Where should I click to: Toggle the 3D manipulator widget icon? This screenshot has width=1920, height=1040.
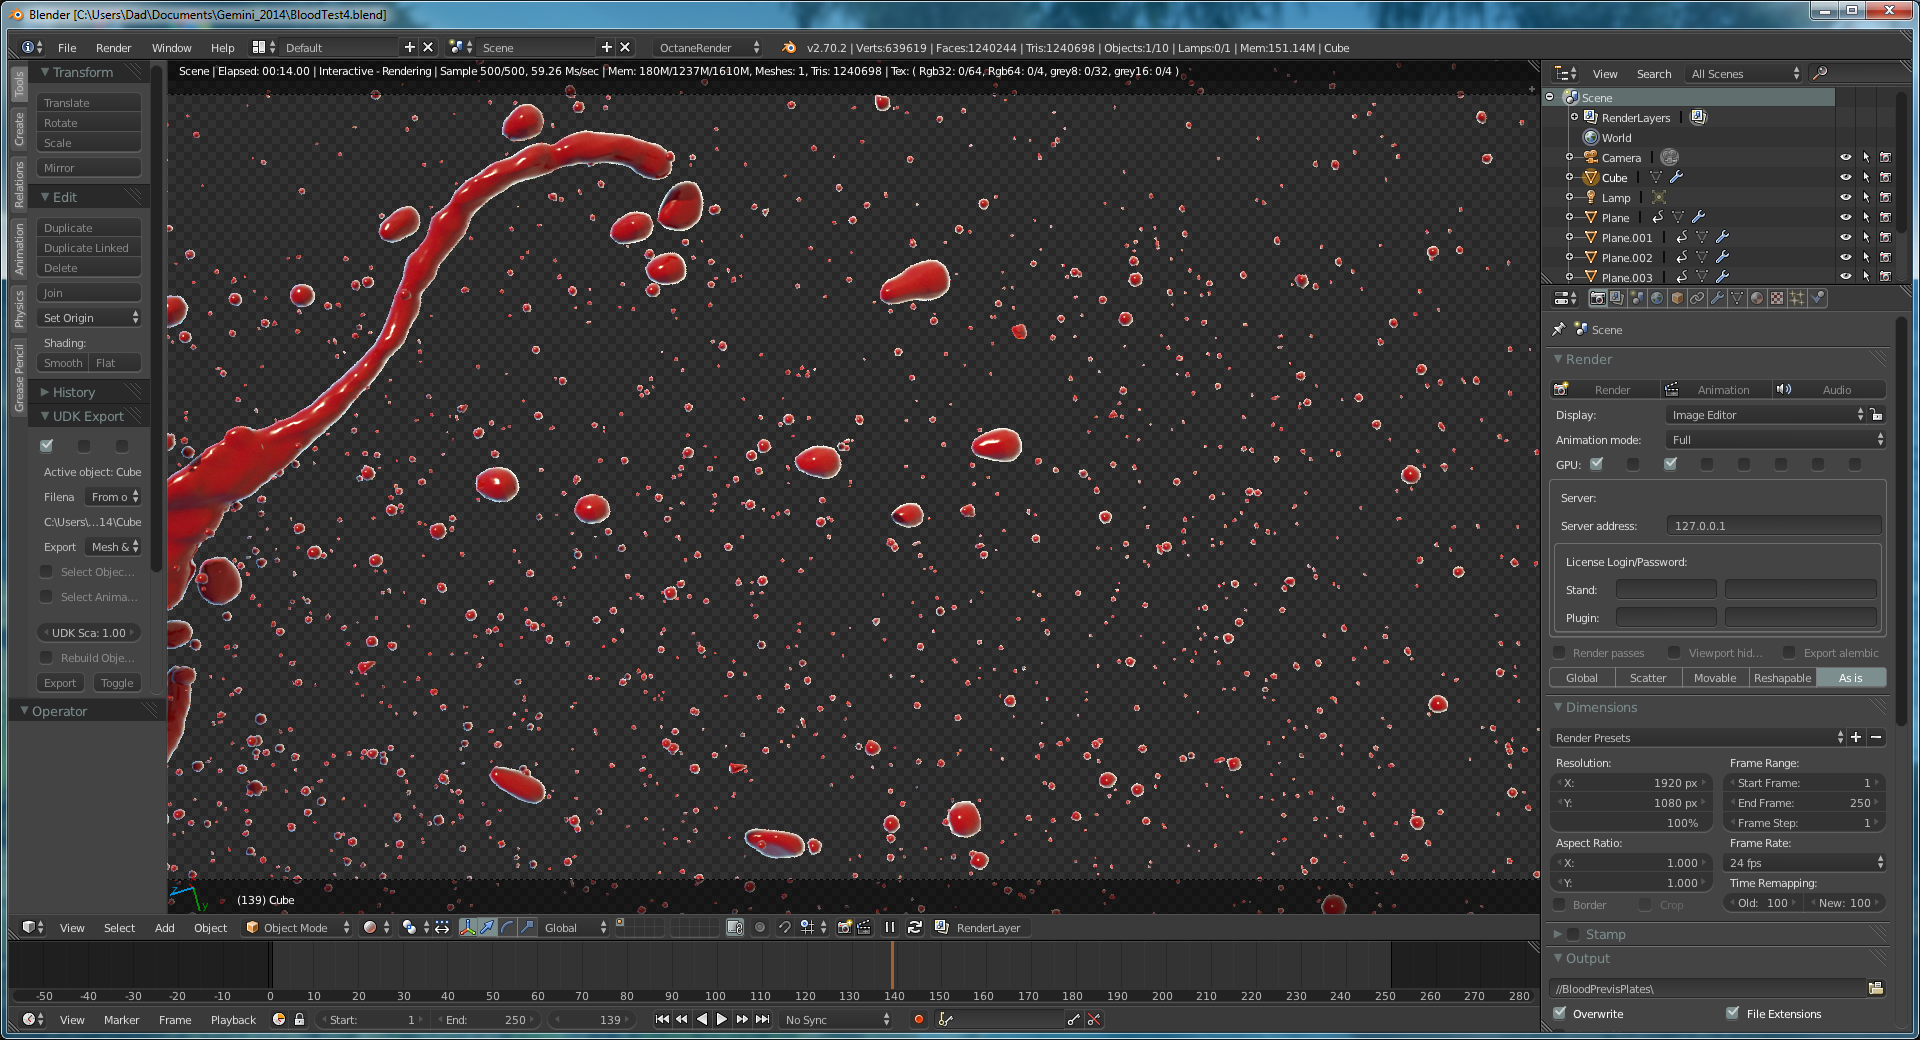click(x=467, y=927)
